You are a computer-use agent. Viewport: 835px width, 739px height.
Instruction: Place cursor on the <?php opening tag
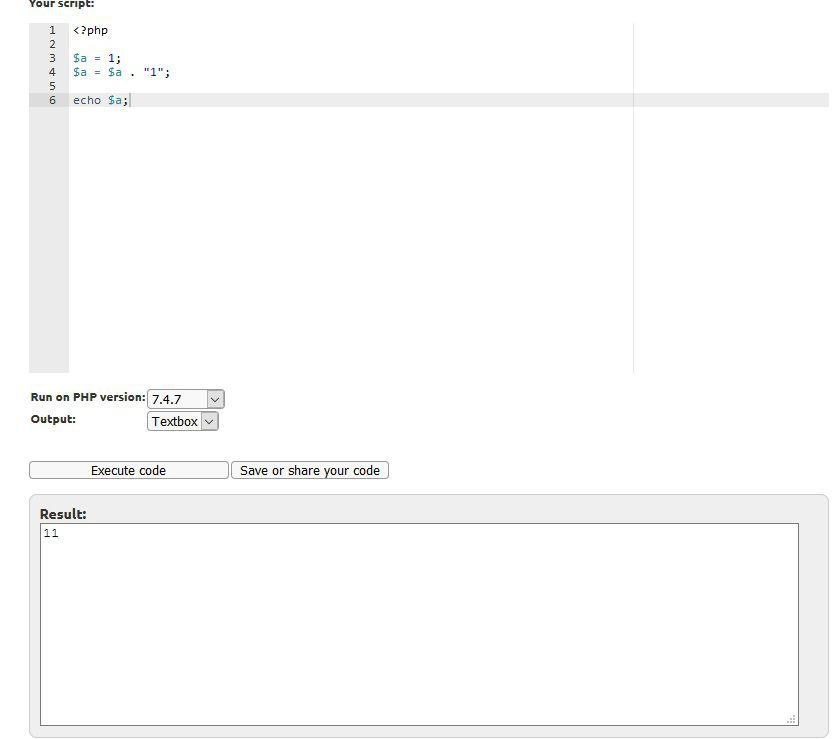pos(91,30)
